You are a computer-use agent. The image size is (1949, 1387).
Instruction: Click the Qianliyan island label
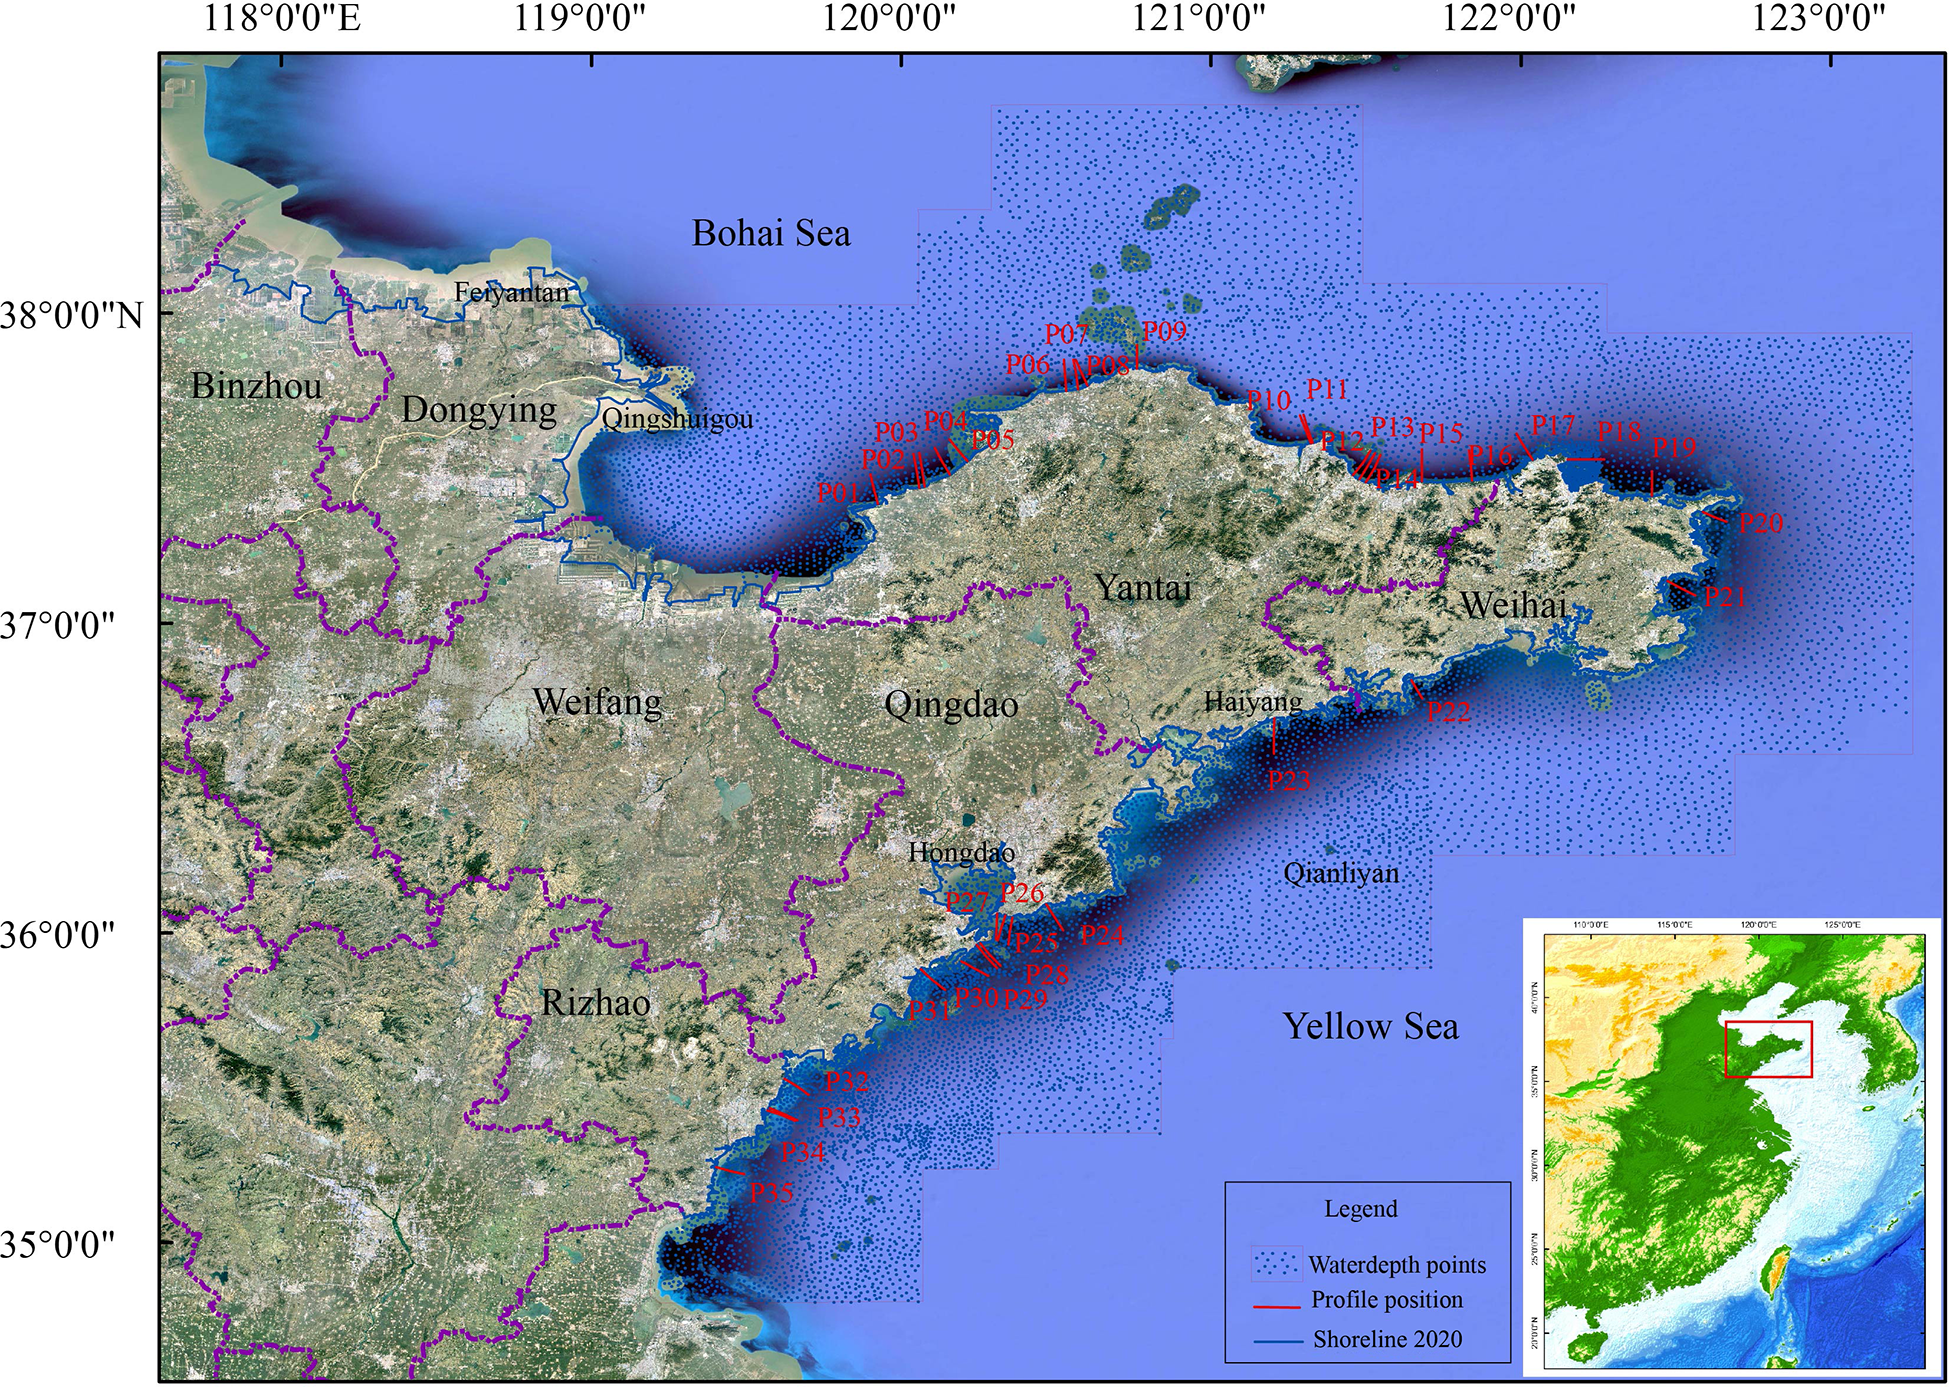pyautogui.click(x=1341, y=874)
